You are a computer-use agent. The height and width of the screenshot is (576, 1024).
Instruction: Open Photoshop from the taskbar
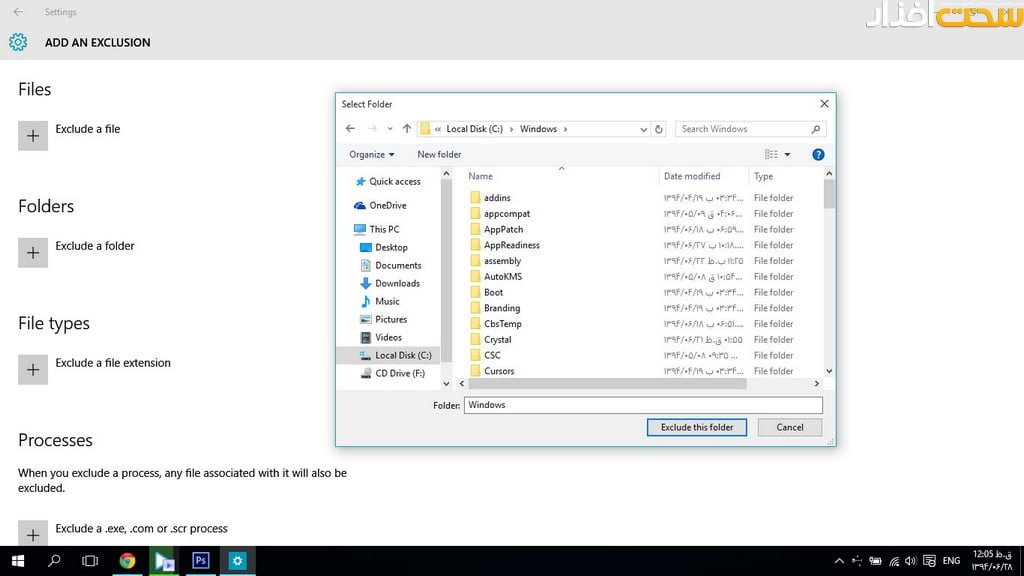point(201,561)
